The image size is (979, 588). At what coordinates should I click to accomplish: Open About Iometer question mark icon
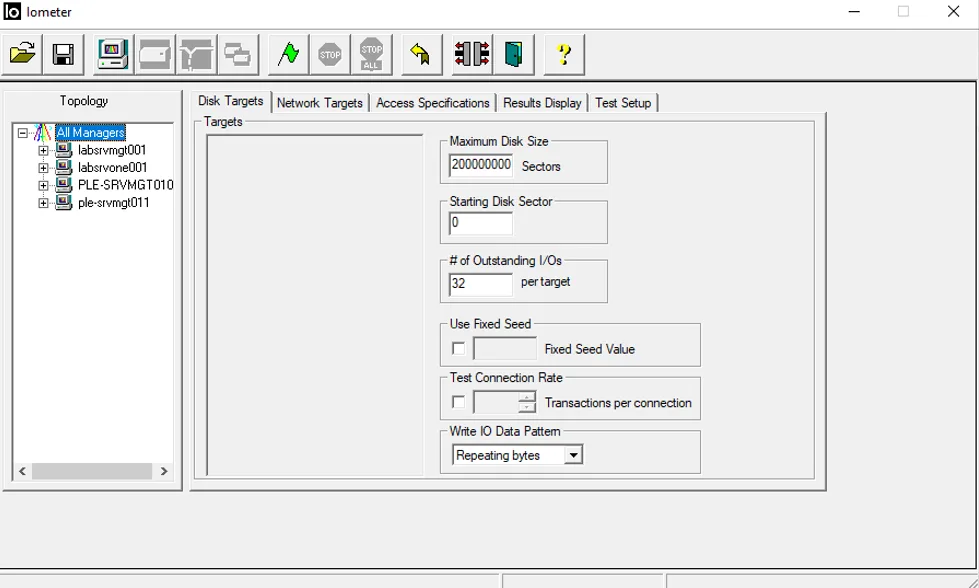tap(564, 54)
